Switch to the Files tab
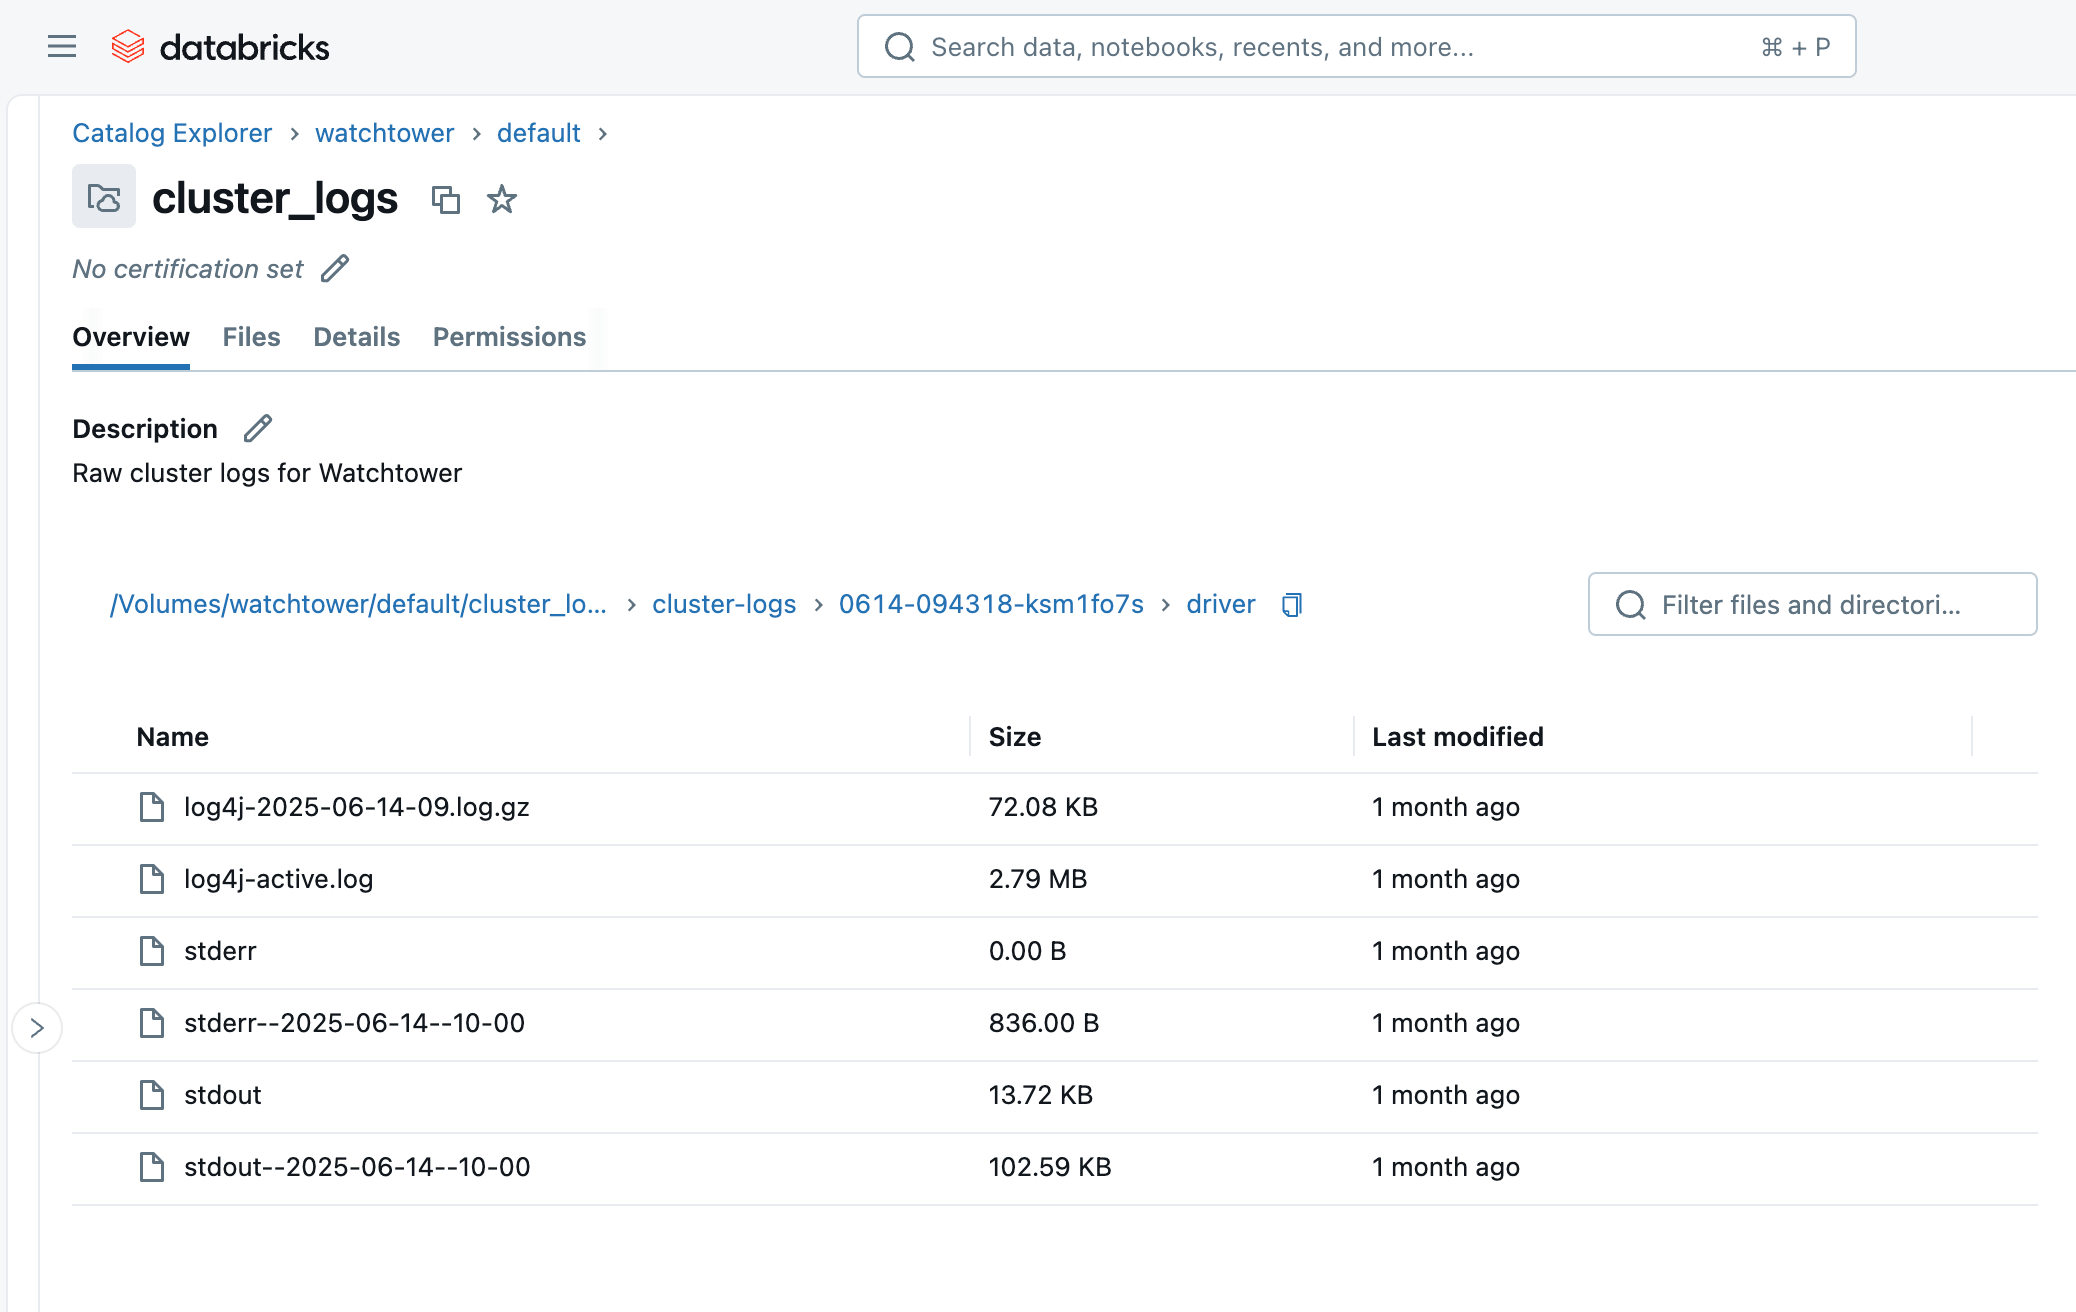2076x1312 pixels. coord(251,337)
